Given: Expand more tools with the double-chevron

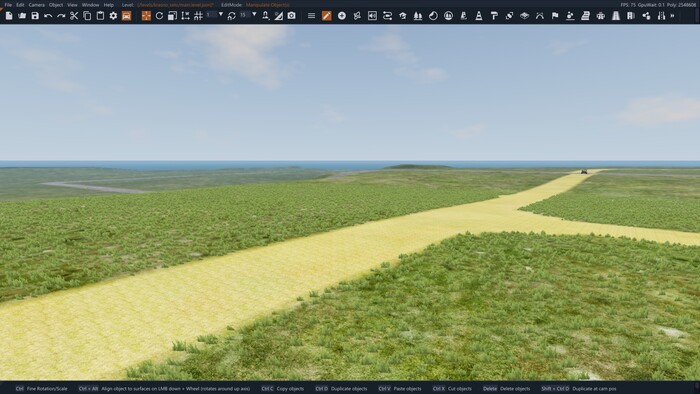Looking at the screenshot, I should pos(673,16).
